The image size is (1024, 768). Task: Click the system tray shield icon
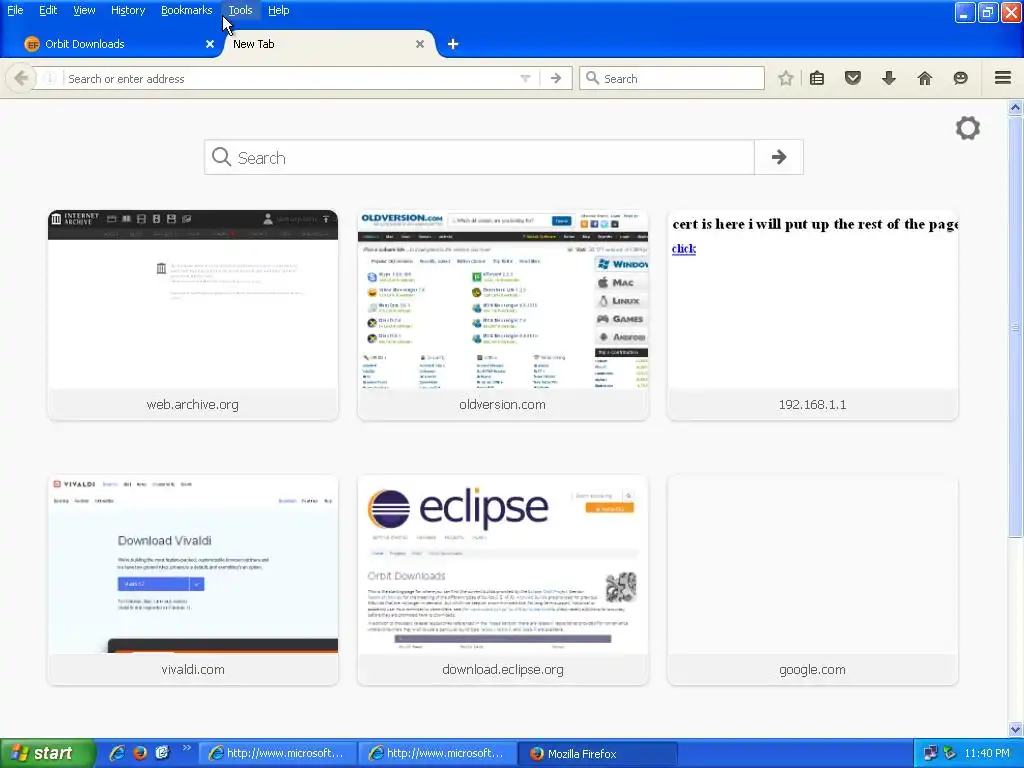950,753
